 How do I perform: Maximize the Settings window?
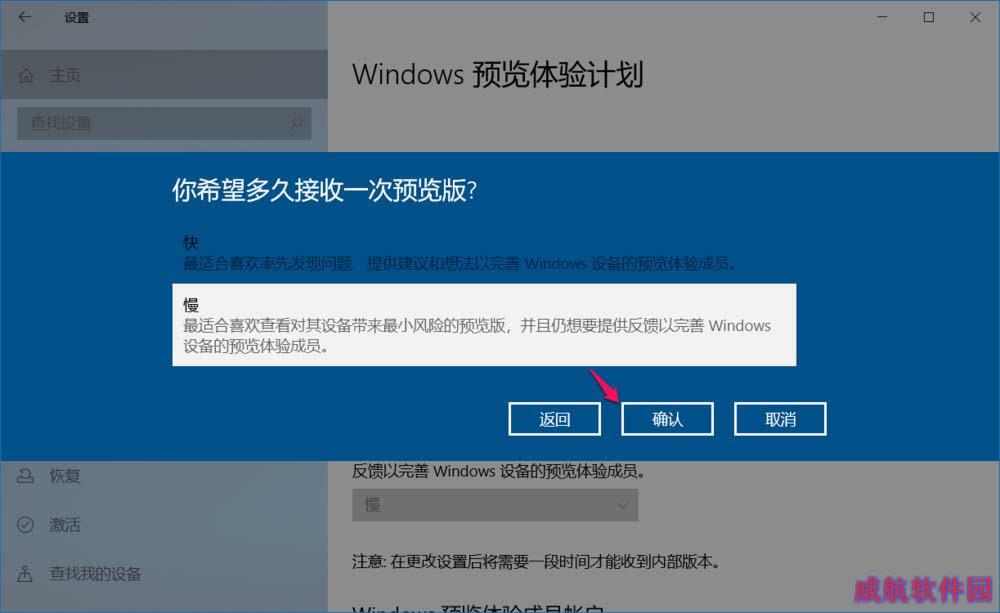929,17
